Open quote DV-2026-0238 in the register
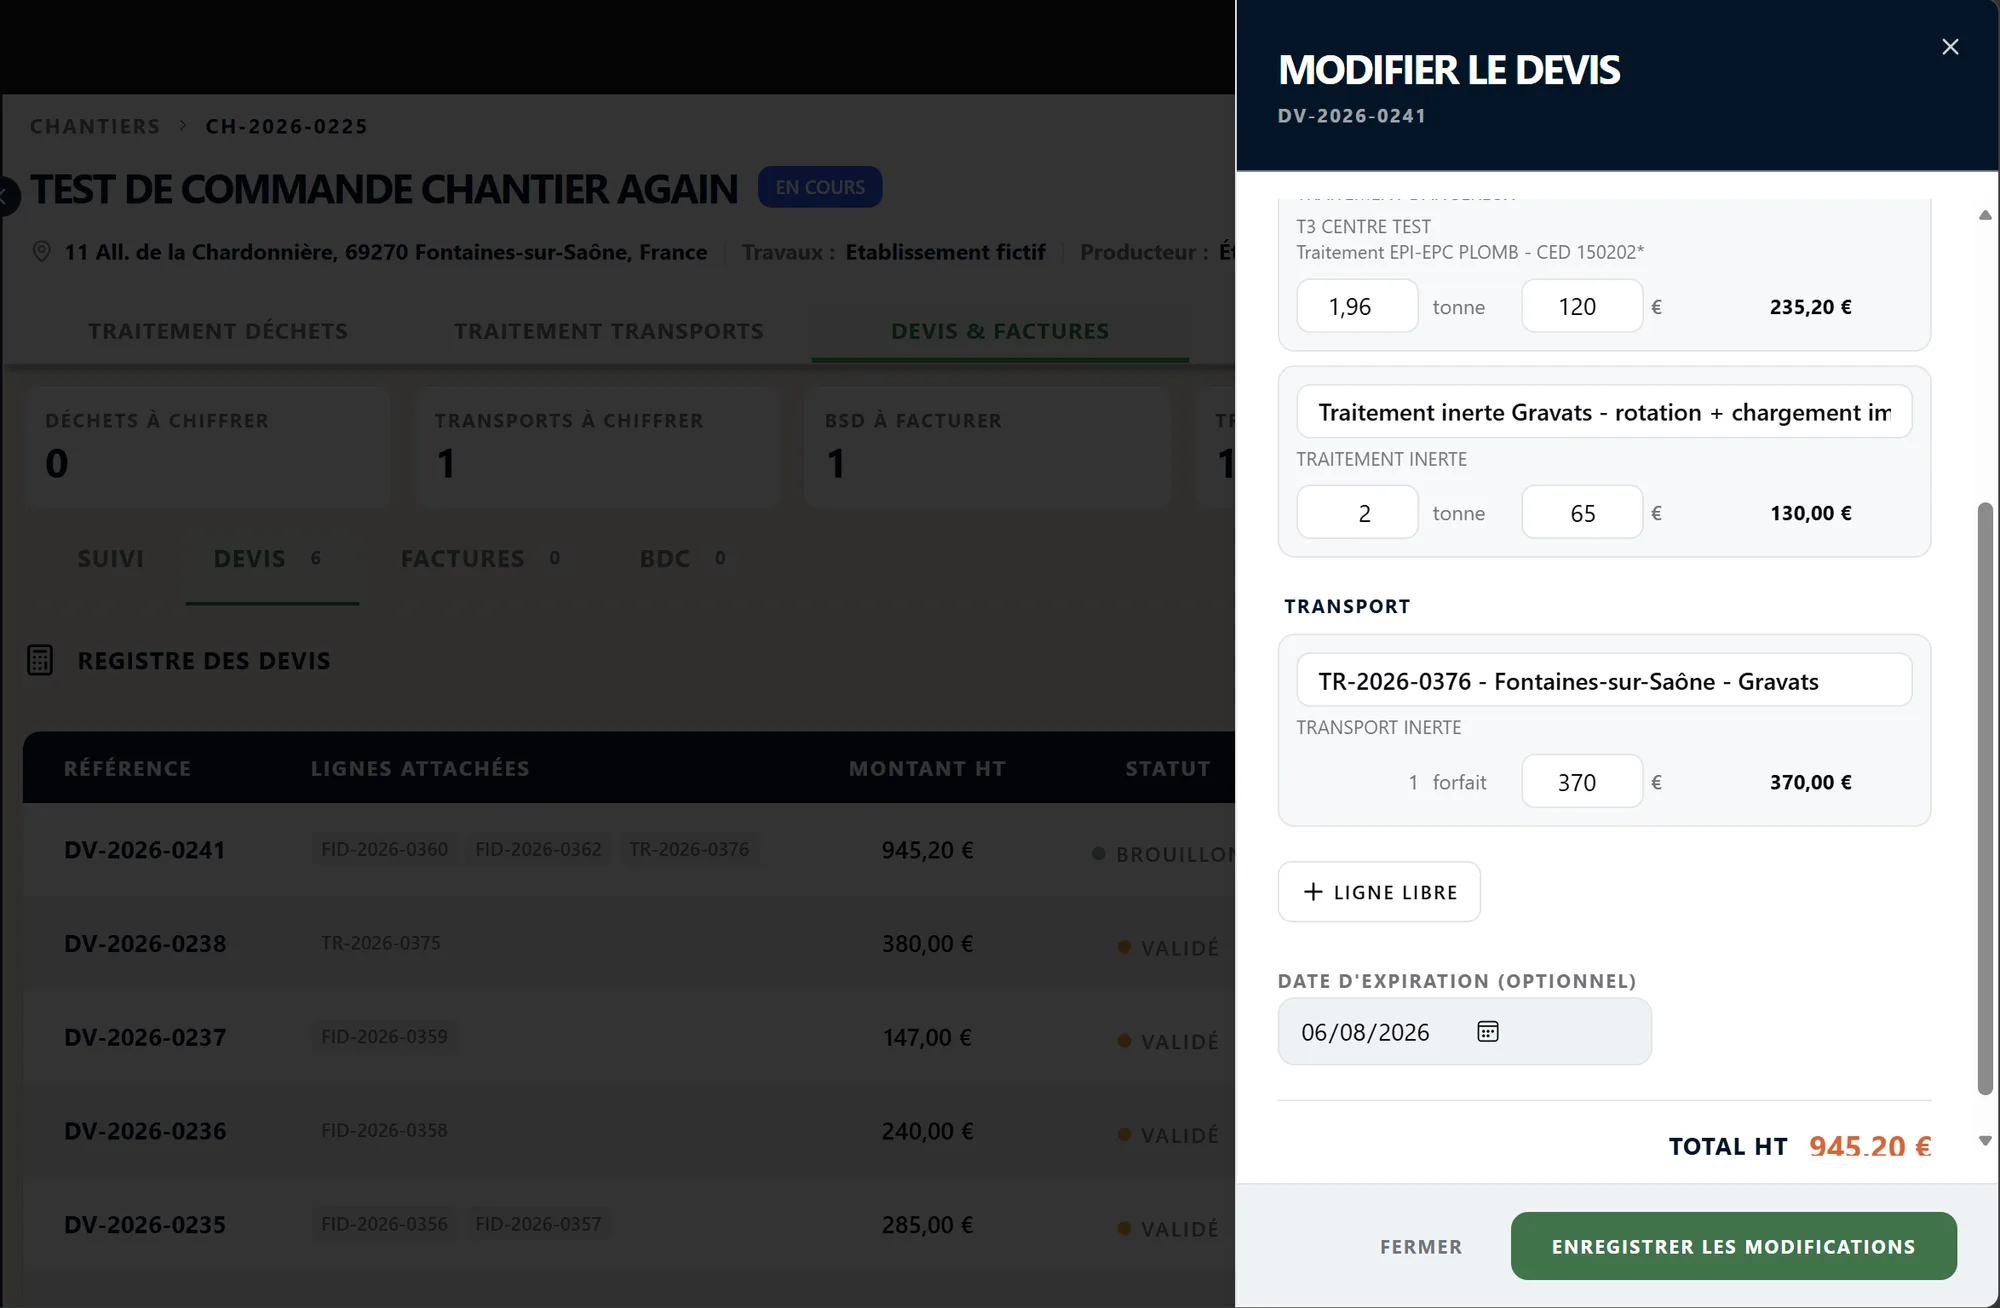This screenshot has width=2000, height=1308. [145, 943]
